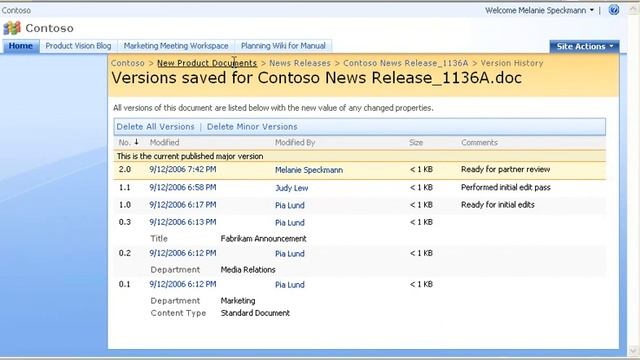The height and width of the screenshot is (360, 640).
Task: Click the Contoso site logo icon
Action: click(x=12, y=28)
